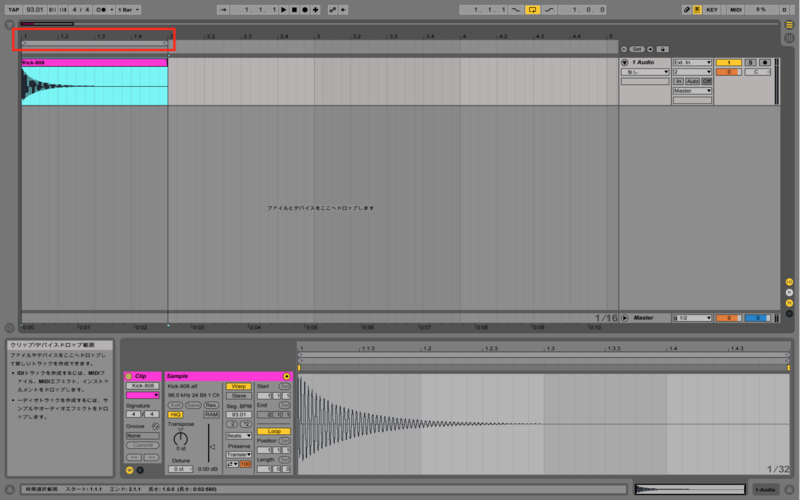800x500 pixels.
Task: Open the input channel 2 dropdown
Action: click(692, 72)
